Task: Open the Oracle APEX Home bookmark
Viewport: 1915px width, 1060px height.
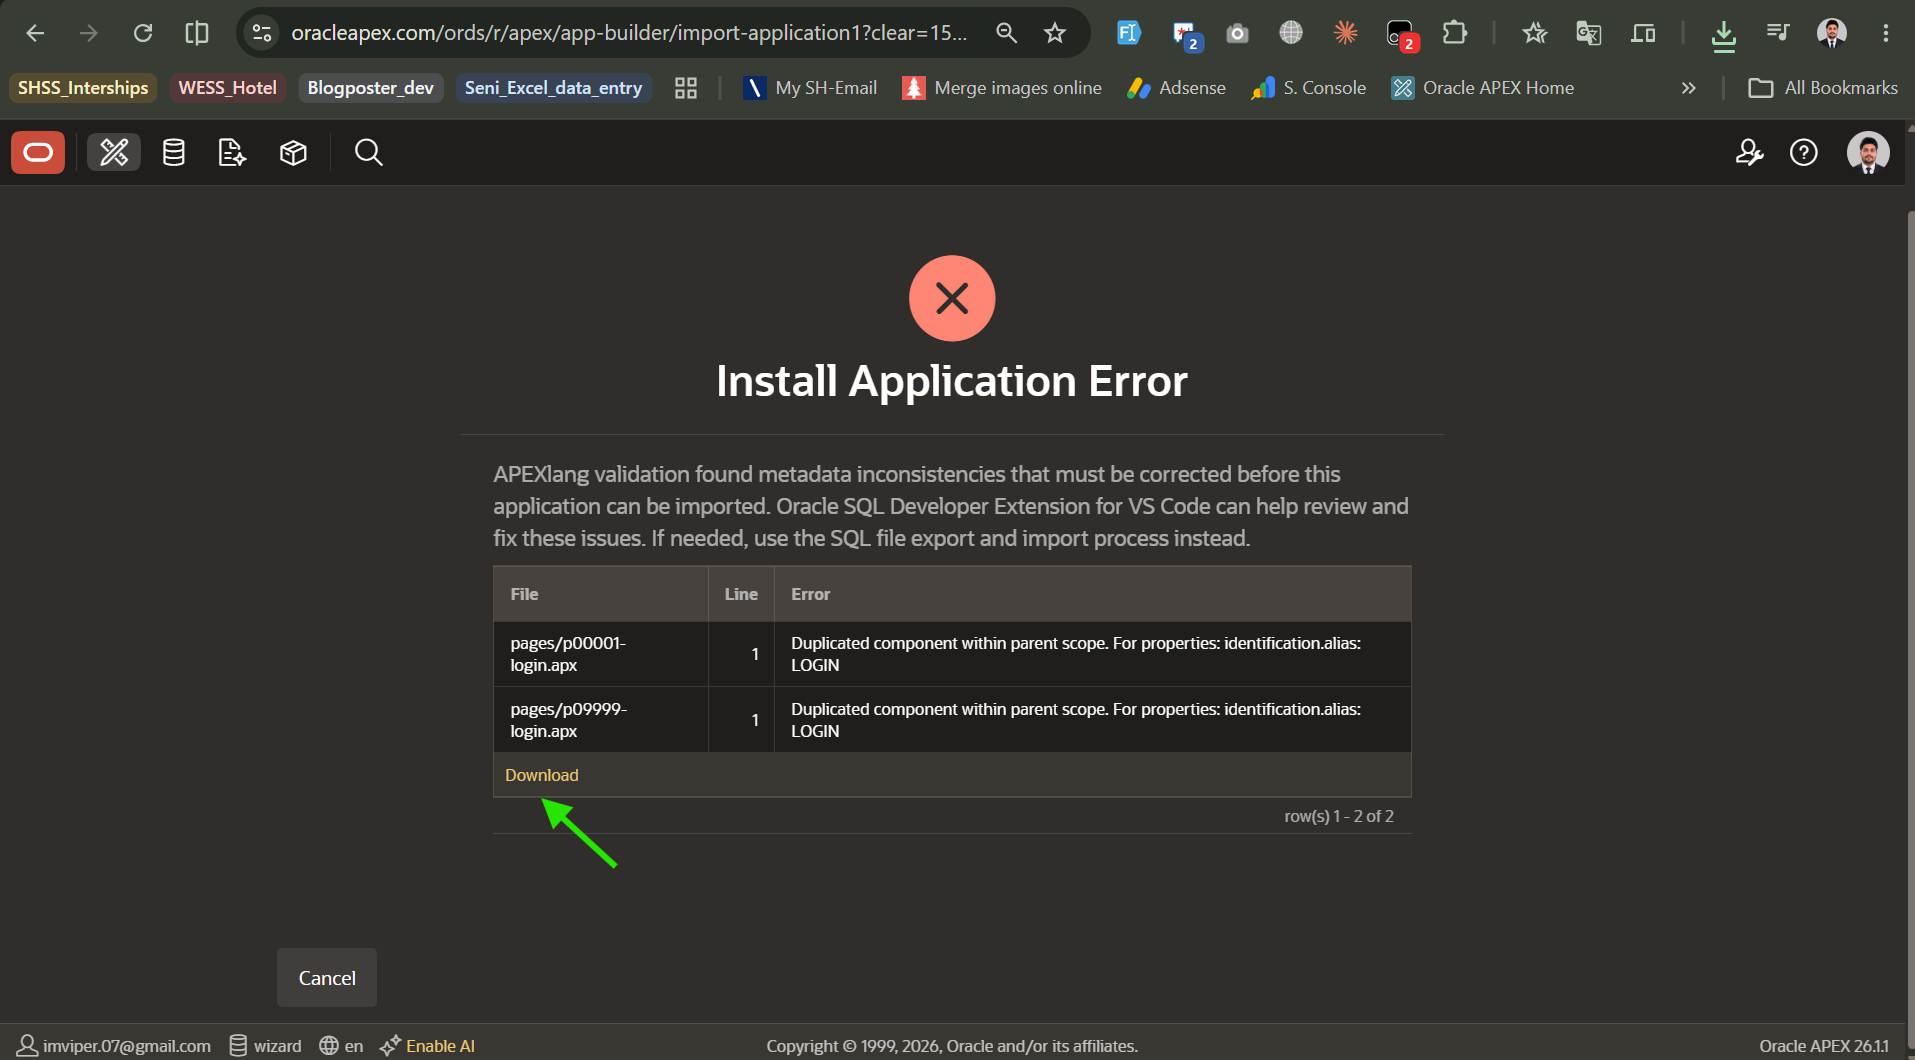Action: 1483,88
